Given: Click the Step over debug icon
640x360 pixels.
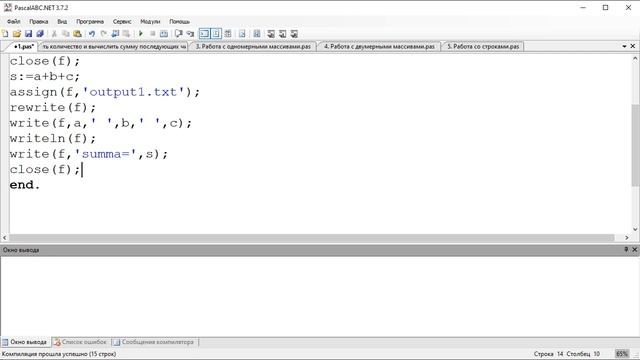Looking at the screenshot, I should [x=178, y=34].
